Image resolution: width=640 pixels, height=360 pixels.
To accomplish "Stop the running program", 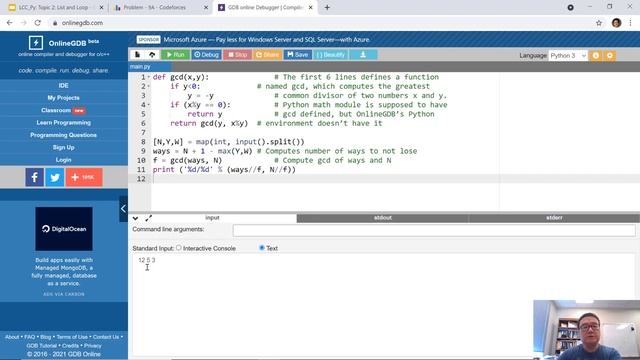I will click(237, 55).
